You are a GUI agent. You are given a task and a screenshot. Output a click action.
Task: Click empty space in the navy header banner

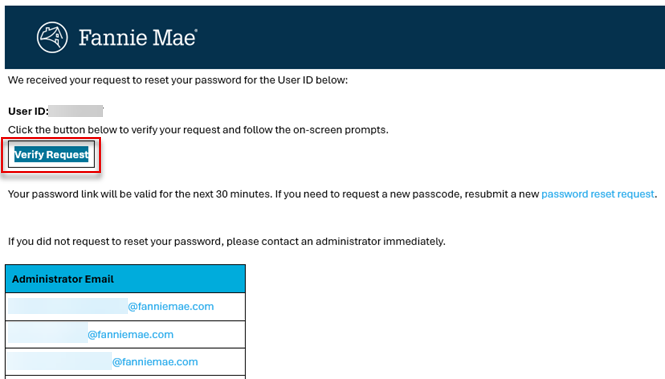424,37
